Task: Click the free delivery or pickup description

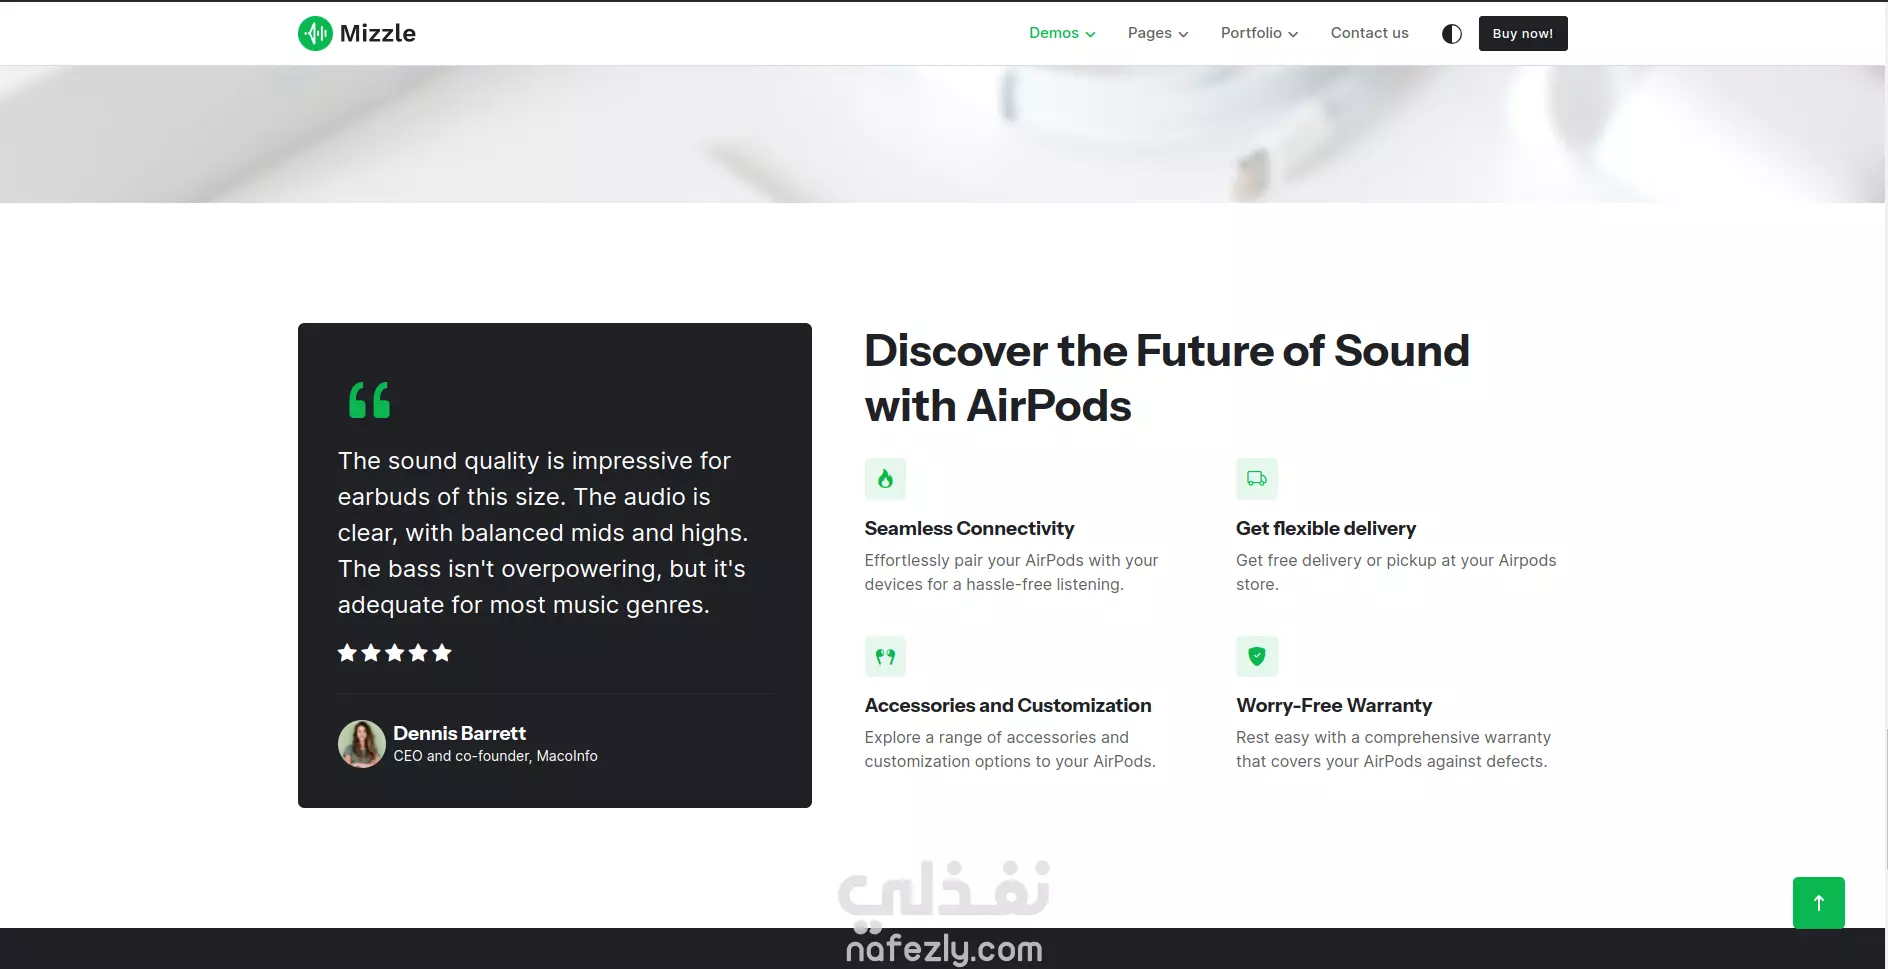Action: pos(1396,572)
